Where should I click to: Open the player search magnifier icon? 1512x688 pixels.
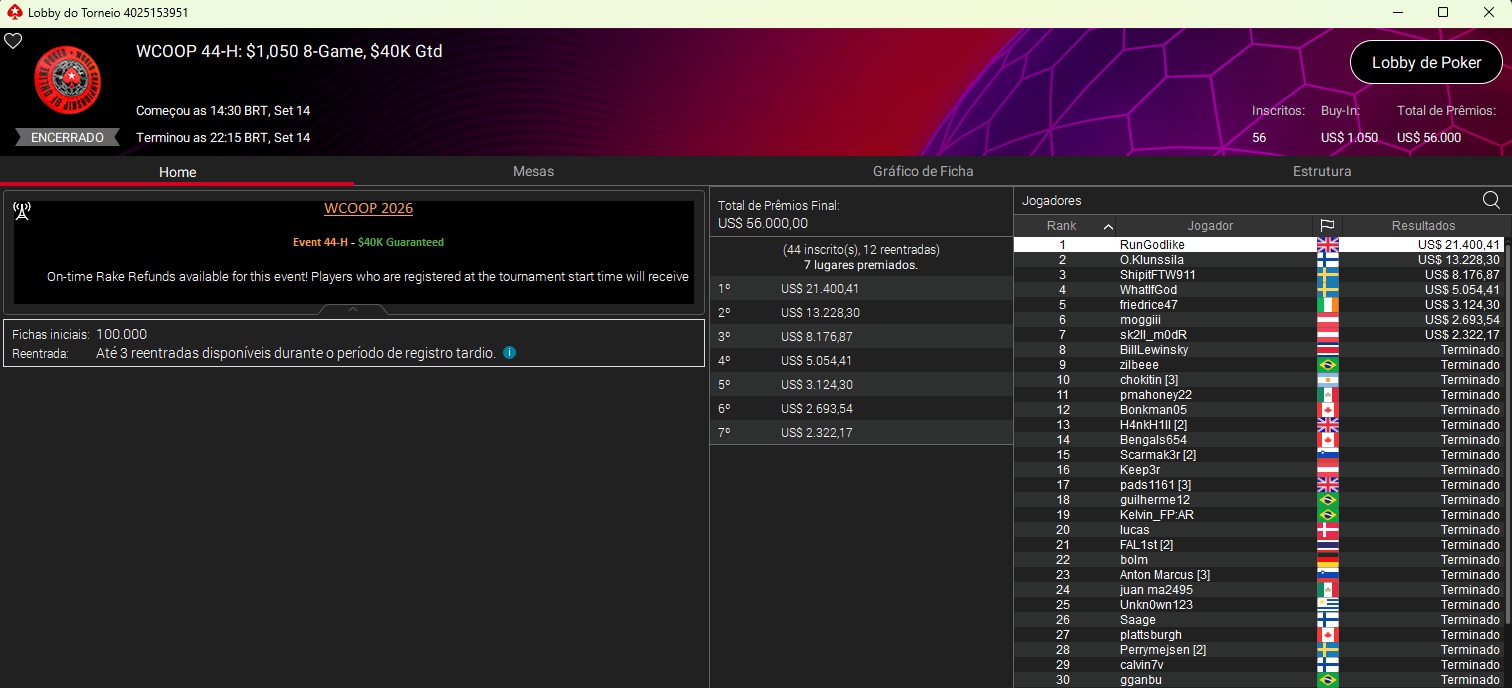tap(1491, 200)
